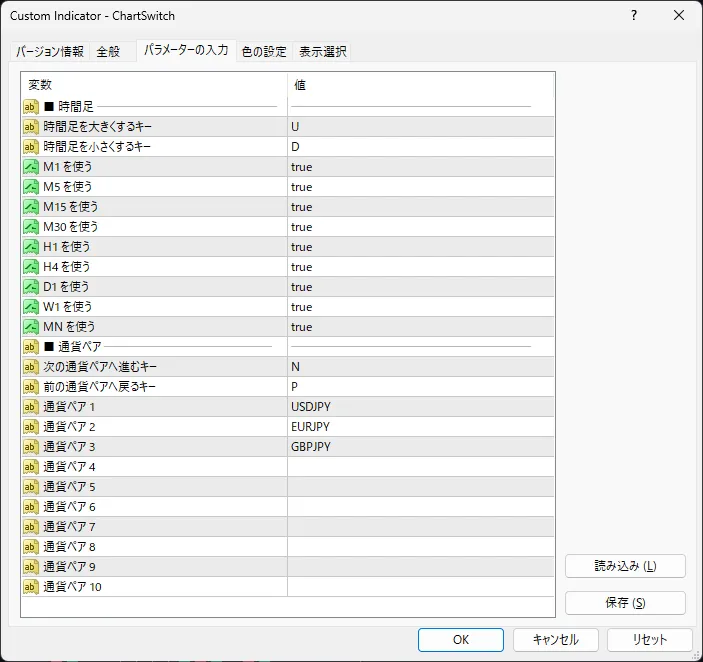Select the true value for M30 を使う
The width and height of the screenshot is (703, 662).
pos(302,227)
